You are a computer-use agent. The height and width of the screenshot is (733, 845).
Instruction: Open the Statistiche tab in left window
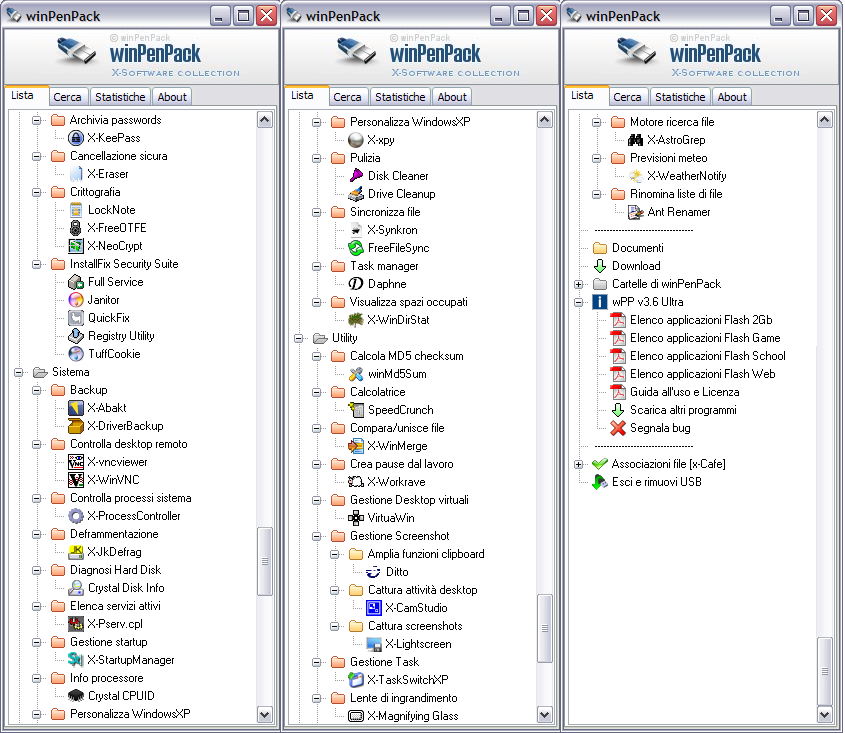[120, 97]
